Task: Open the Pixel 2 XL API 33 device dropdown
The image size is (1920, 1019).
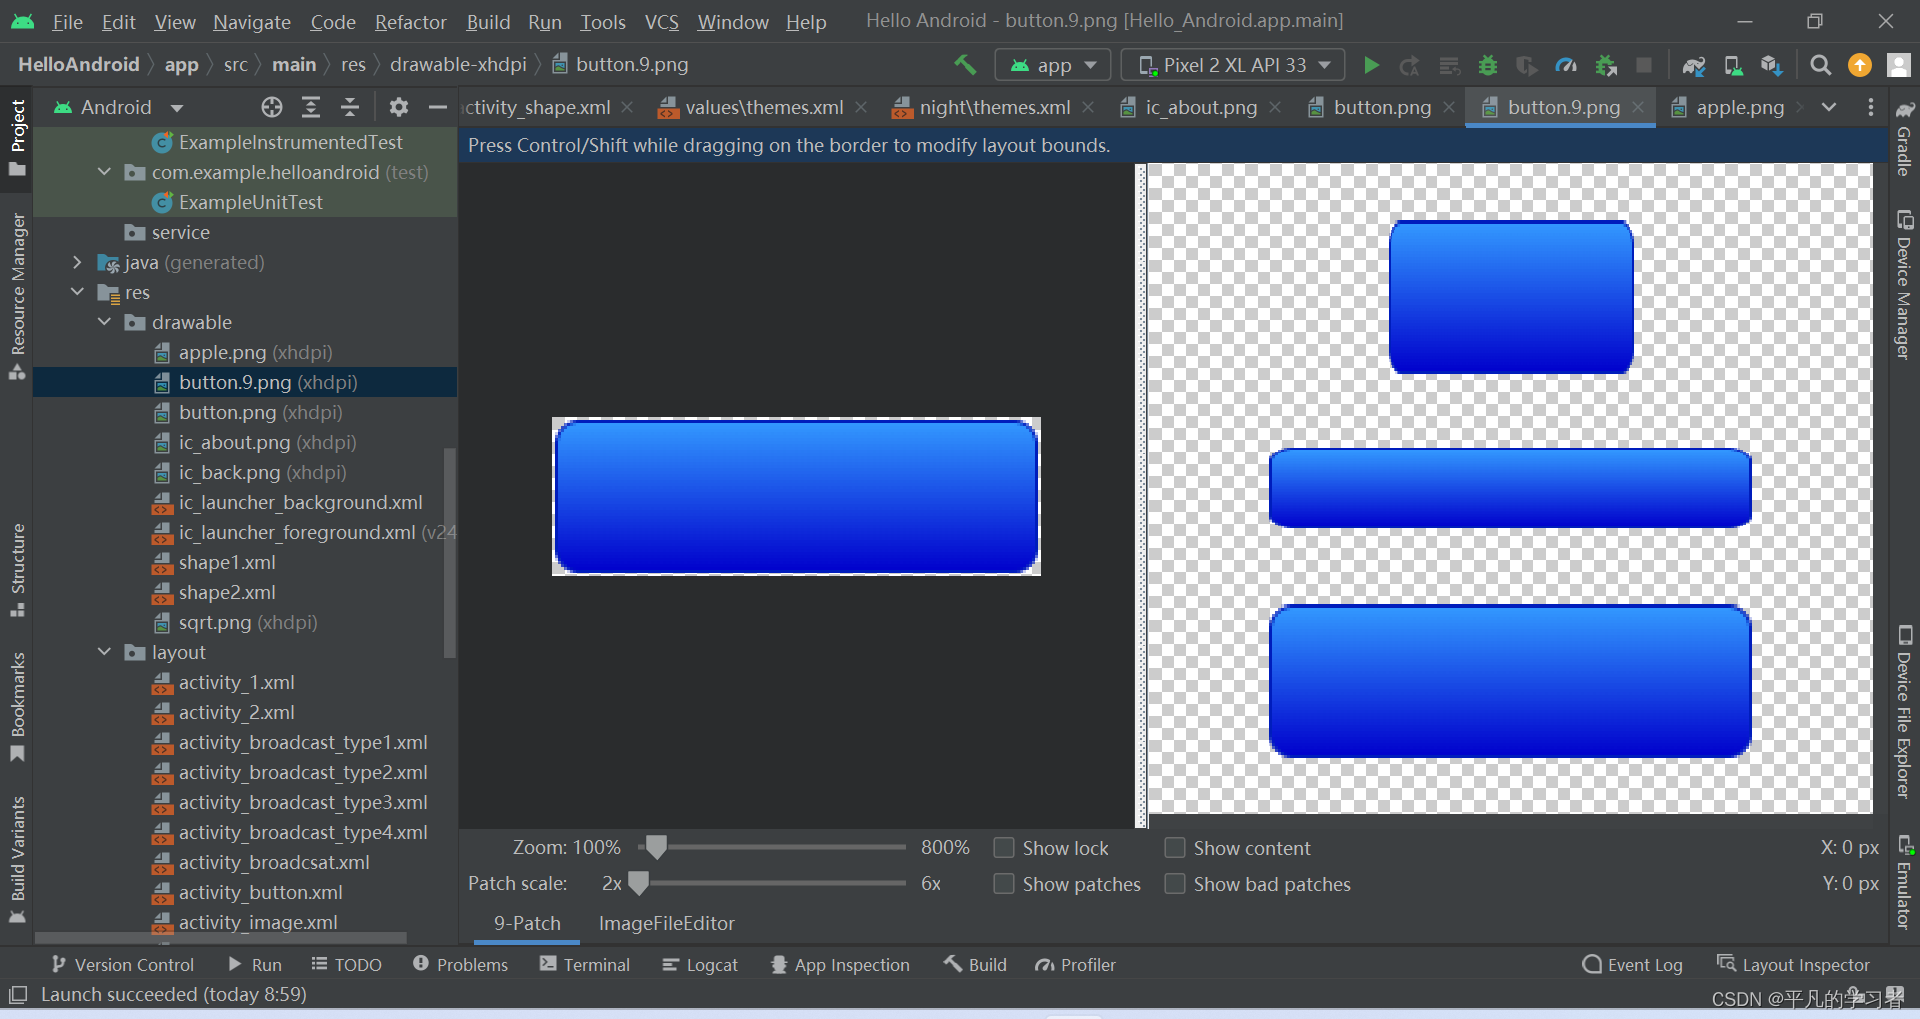Action: 1232,64
